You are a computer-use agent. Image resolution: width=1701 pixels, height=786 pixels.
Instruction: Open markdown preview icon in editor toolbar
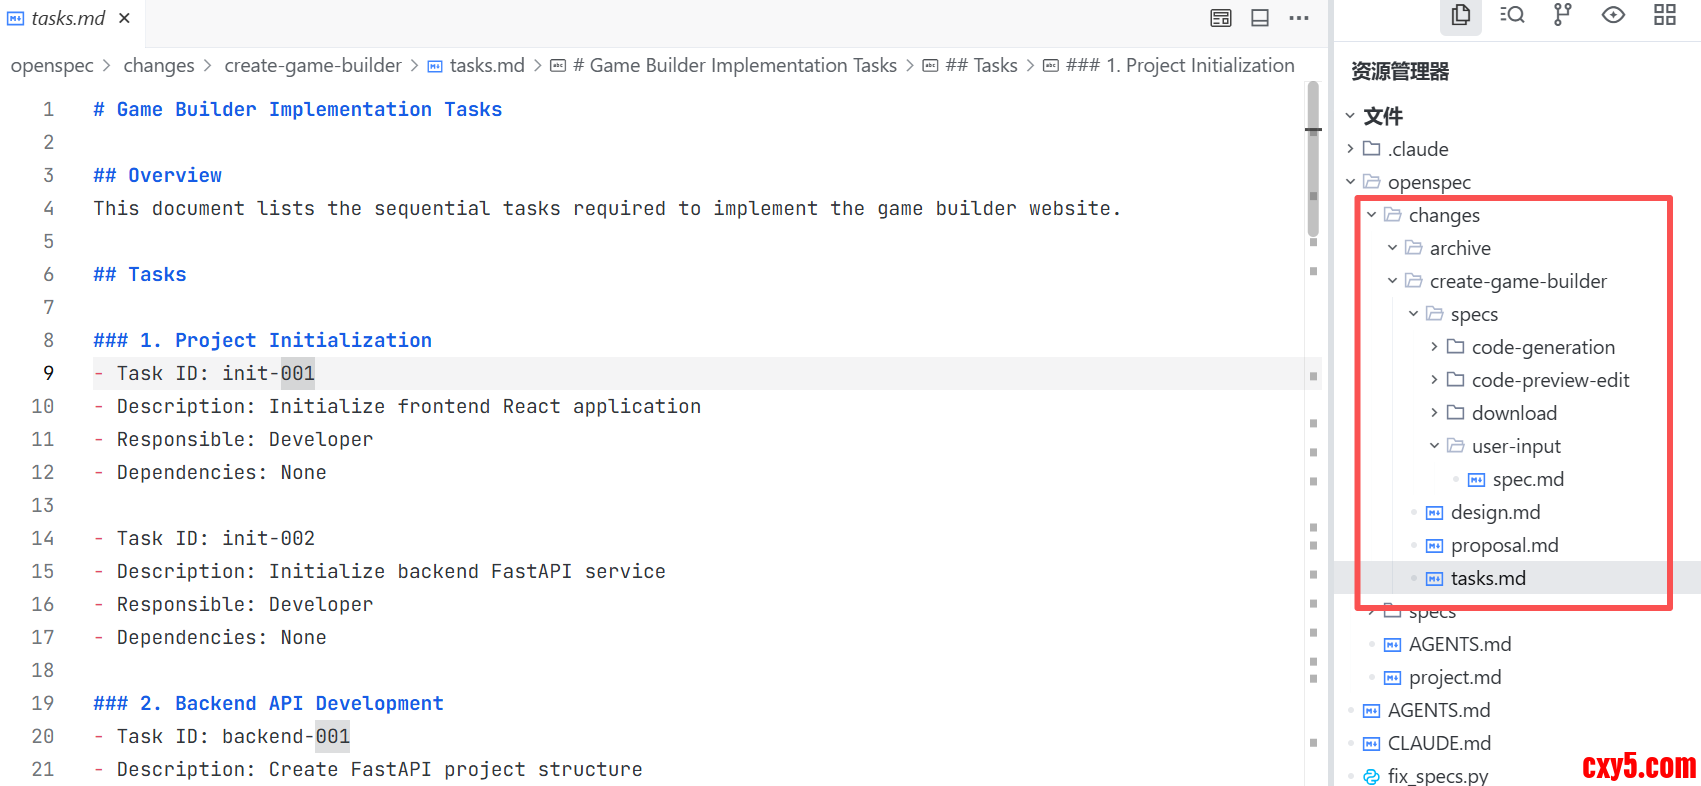[1221, 18]
